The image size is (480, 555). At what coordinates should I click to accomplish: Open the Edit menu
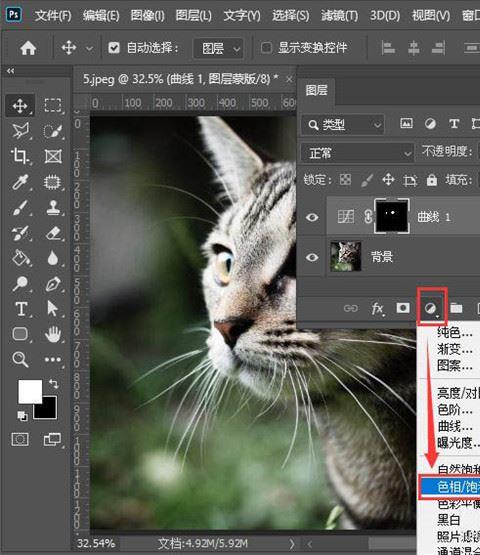[x=101, y=16]
